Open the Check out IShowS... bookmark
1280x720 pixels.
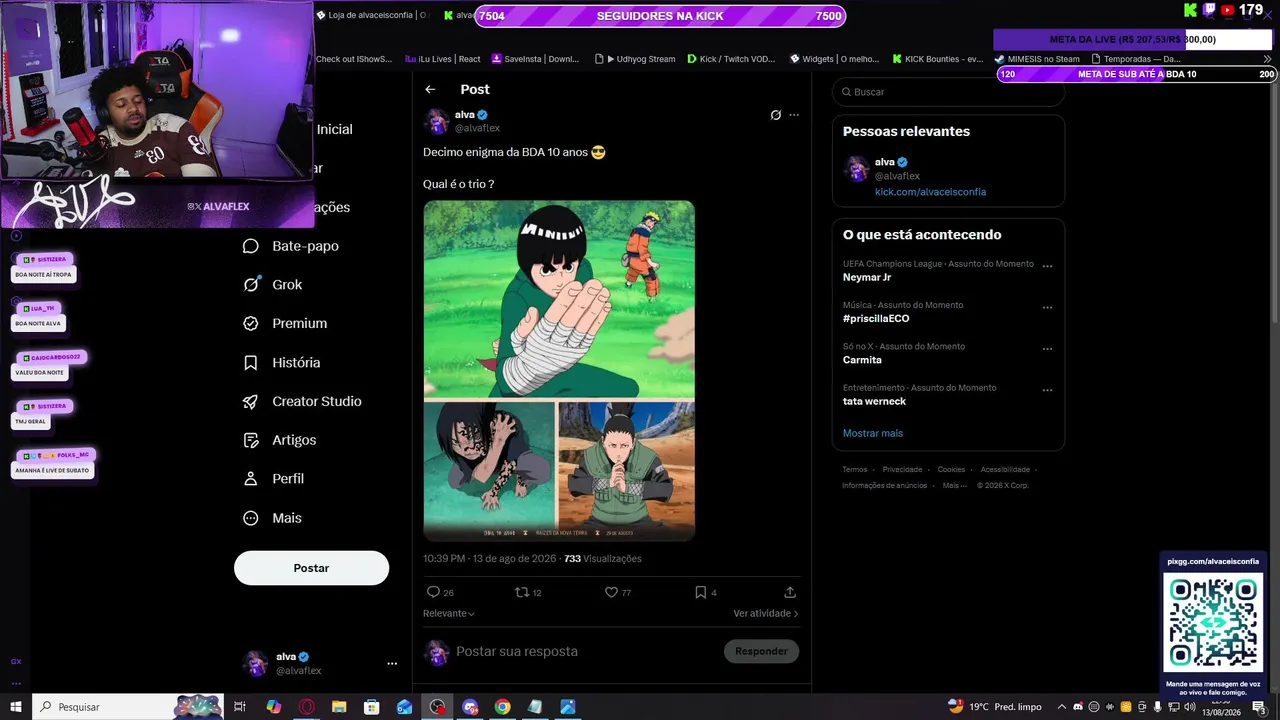354,59
